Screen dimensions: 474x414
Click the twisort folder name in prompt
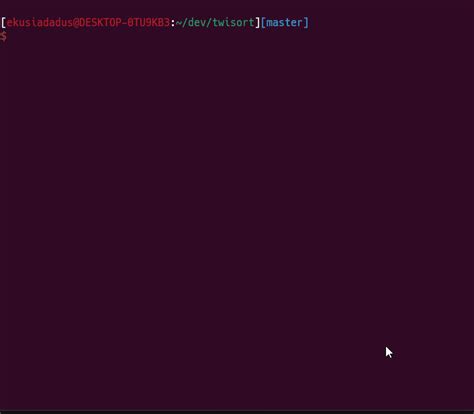(x=234, y=23)
